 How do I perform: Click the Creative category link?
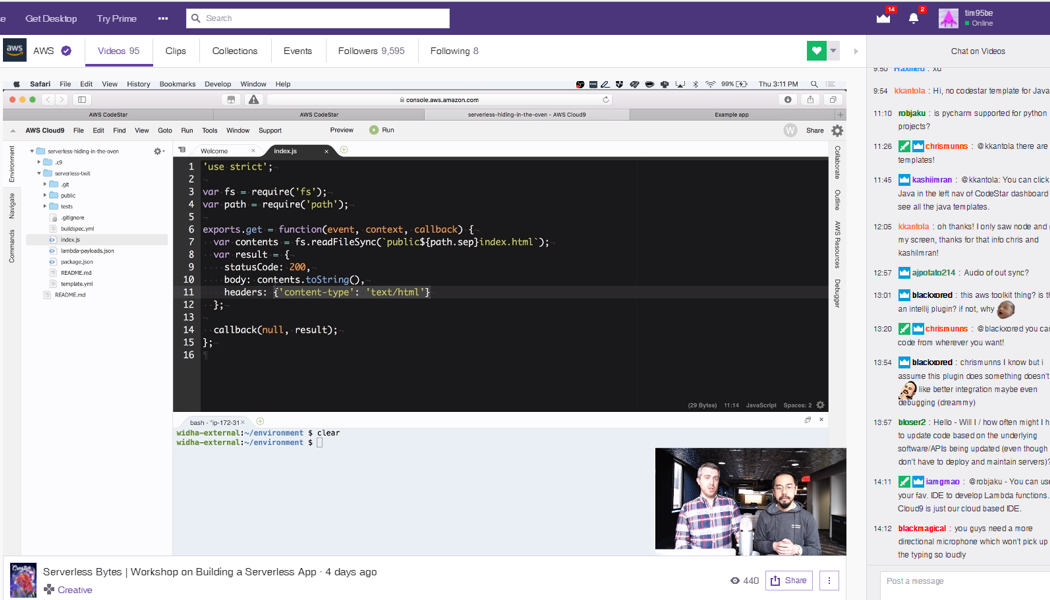tap(74, 590)
